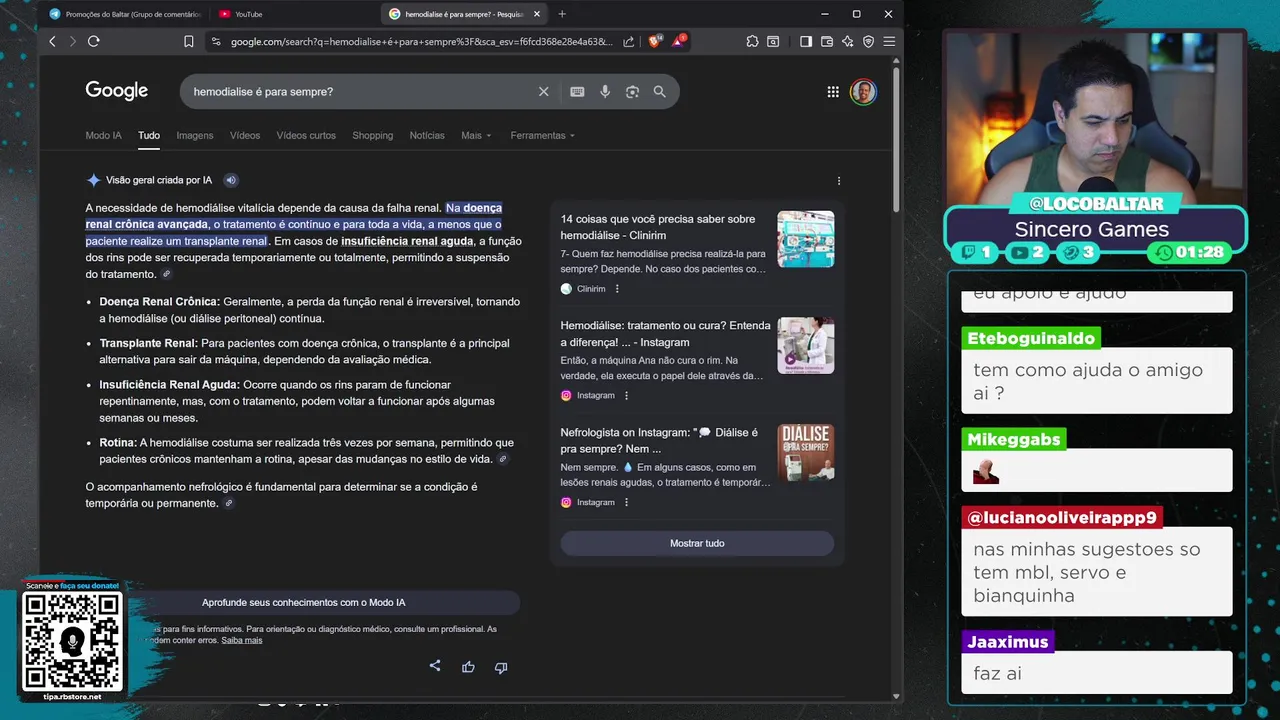Expand the Ferramentas dropdown

(542, 135)
